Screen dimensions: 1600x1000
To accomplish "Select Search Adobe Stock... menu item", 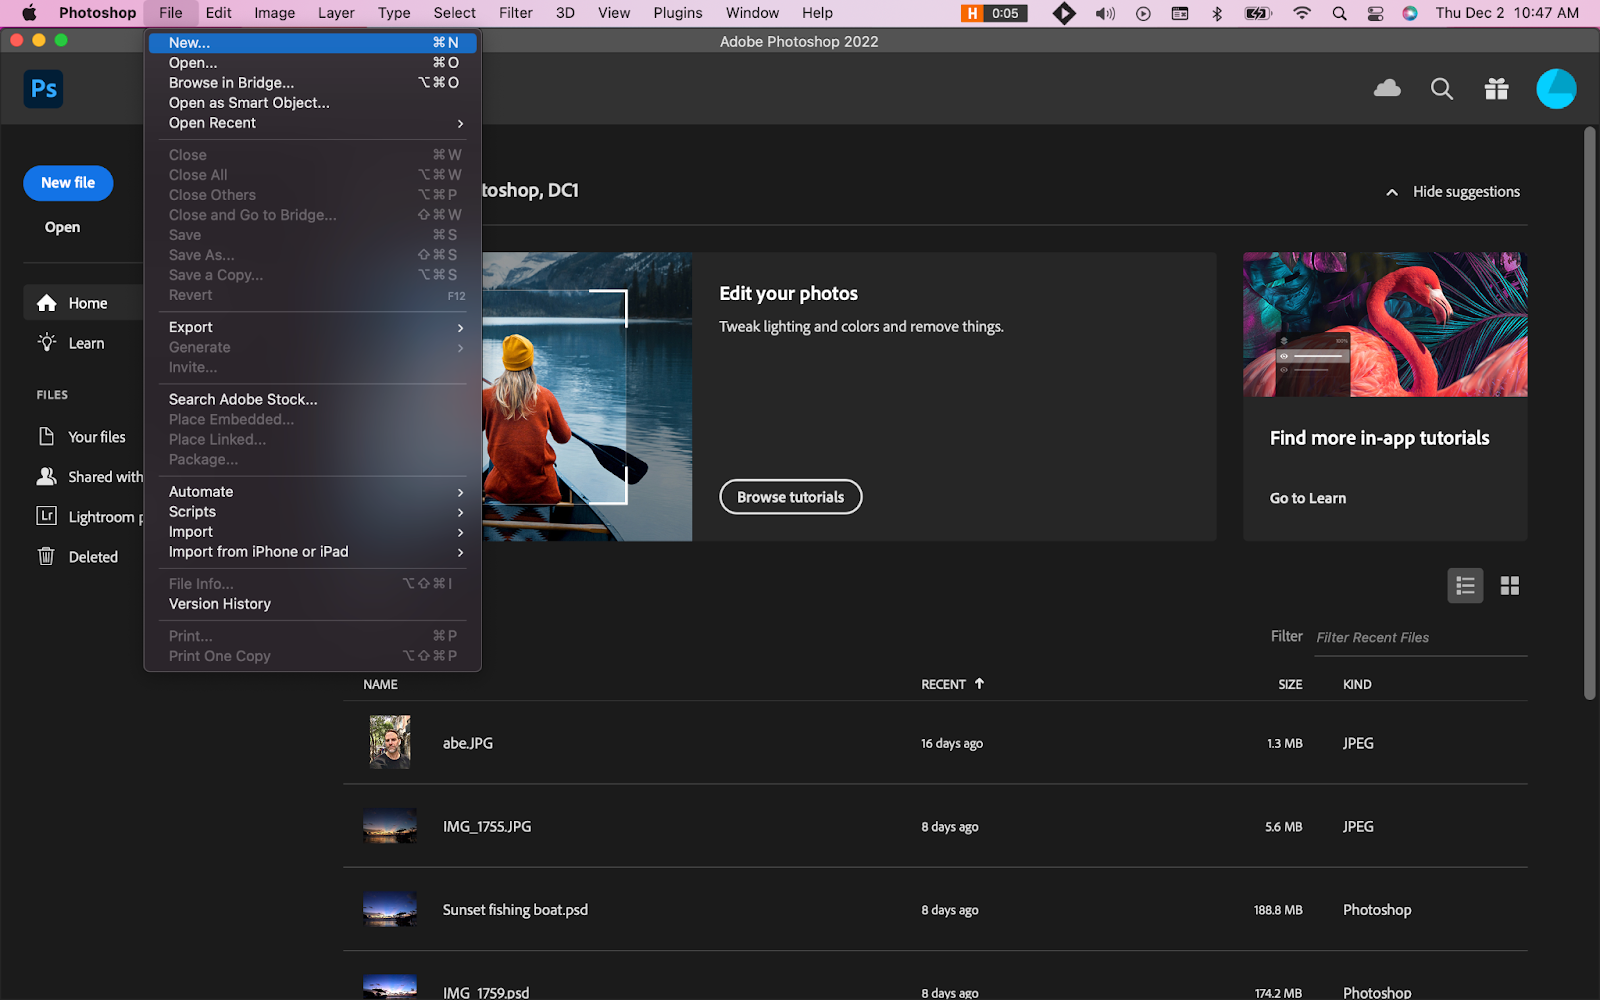I will pos(313,399).
